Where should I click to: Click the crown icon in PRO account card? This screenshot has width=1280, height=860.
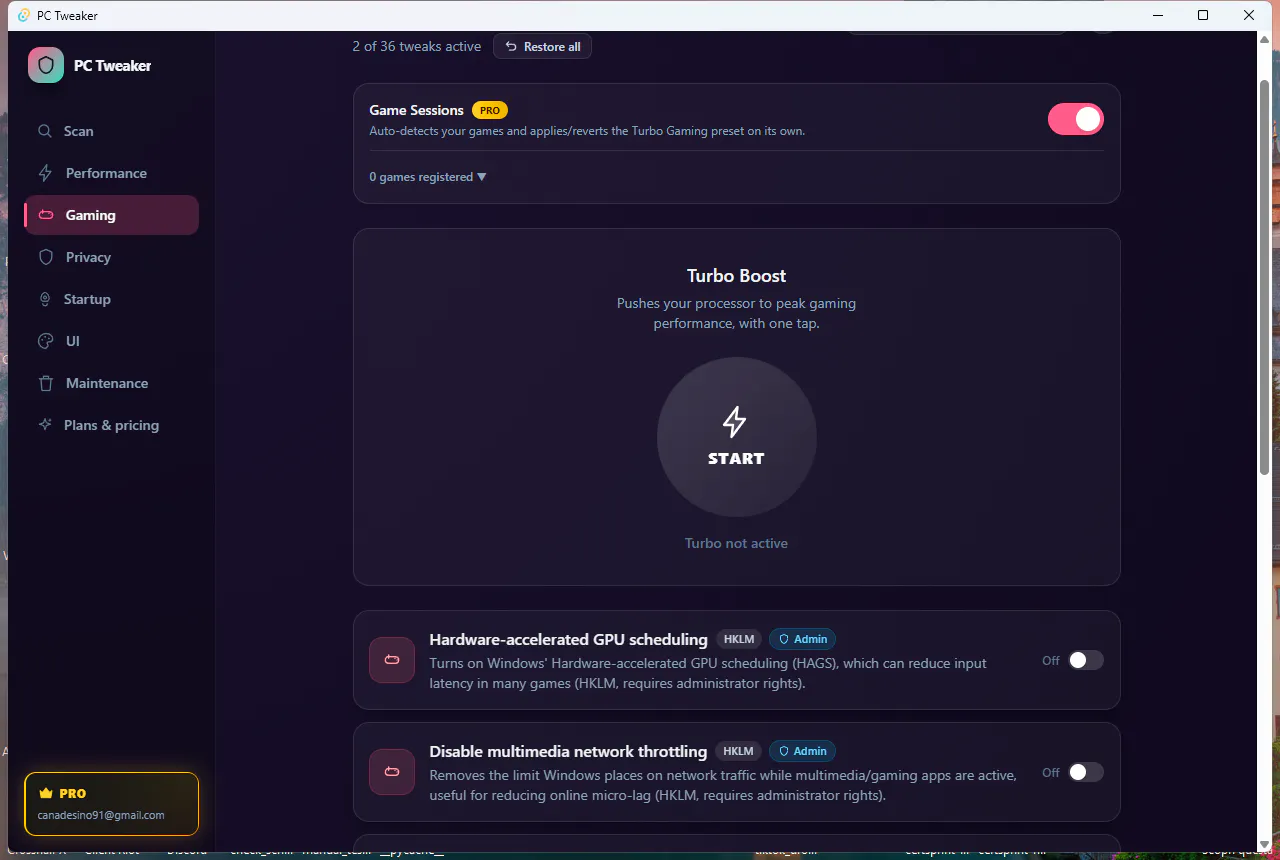click(x=45, y=793)
